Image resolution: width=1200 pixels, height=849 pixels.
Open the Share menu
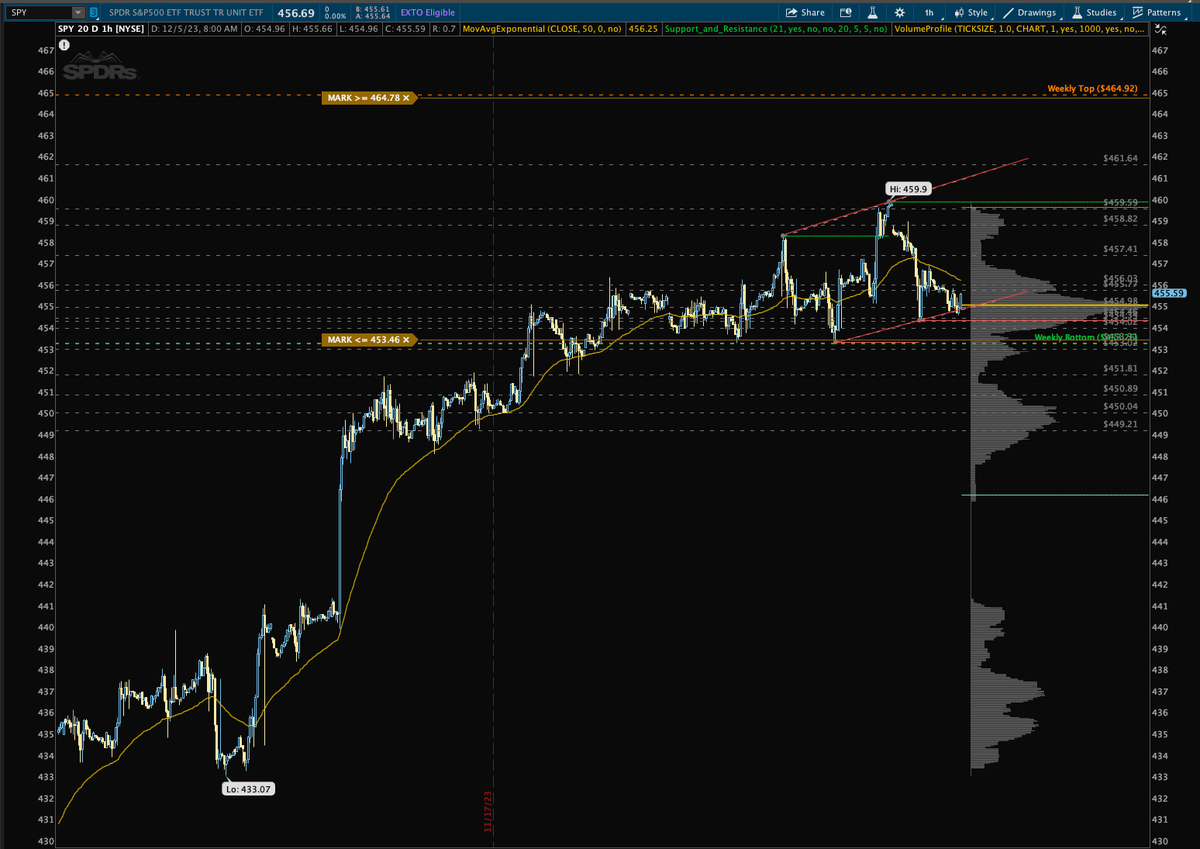[805, 12]
